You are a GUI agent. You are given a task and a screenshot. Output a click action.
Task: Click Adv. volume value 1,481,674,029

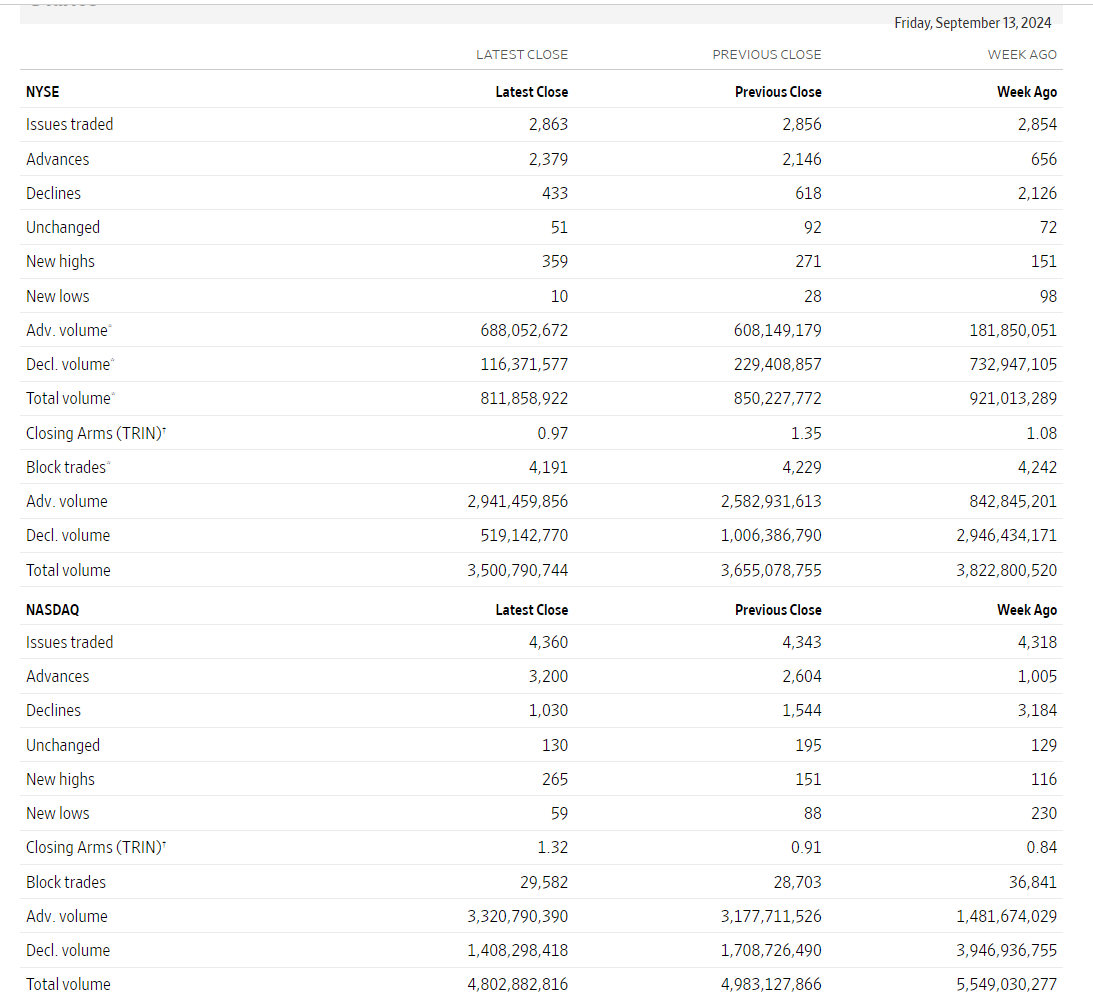click(1007, 917)
